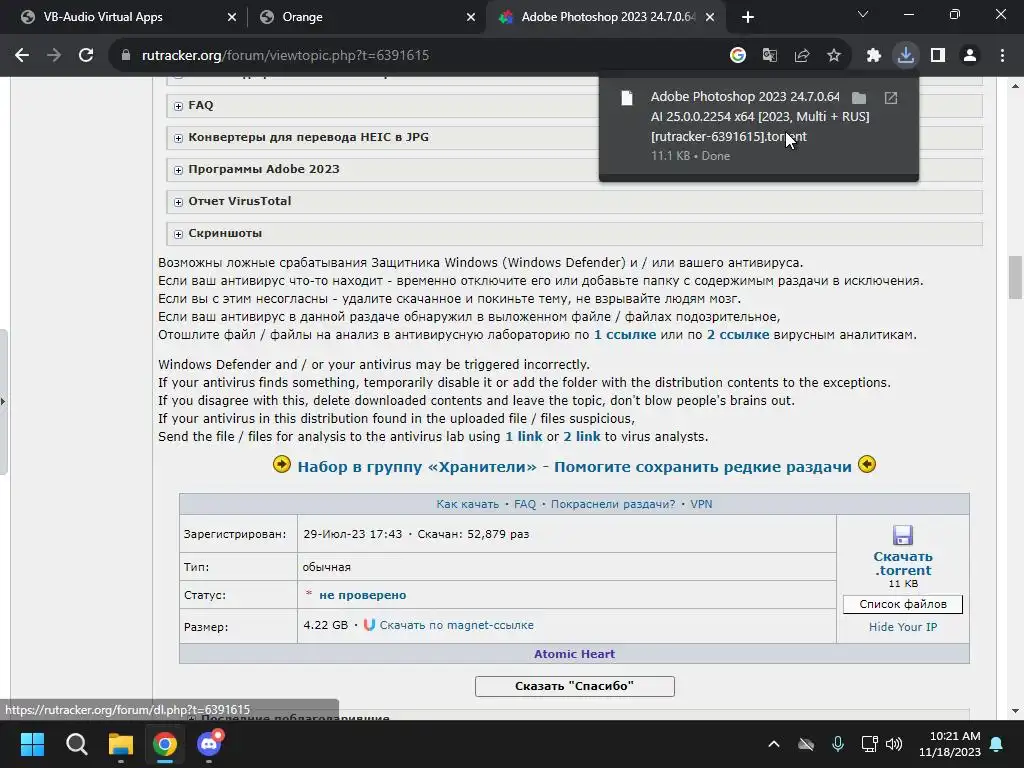
Task: Click Chrome icon in taskbar
Action: click(x=165, y=744)
